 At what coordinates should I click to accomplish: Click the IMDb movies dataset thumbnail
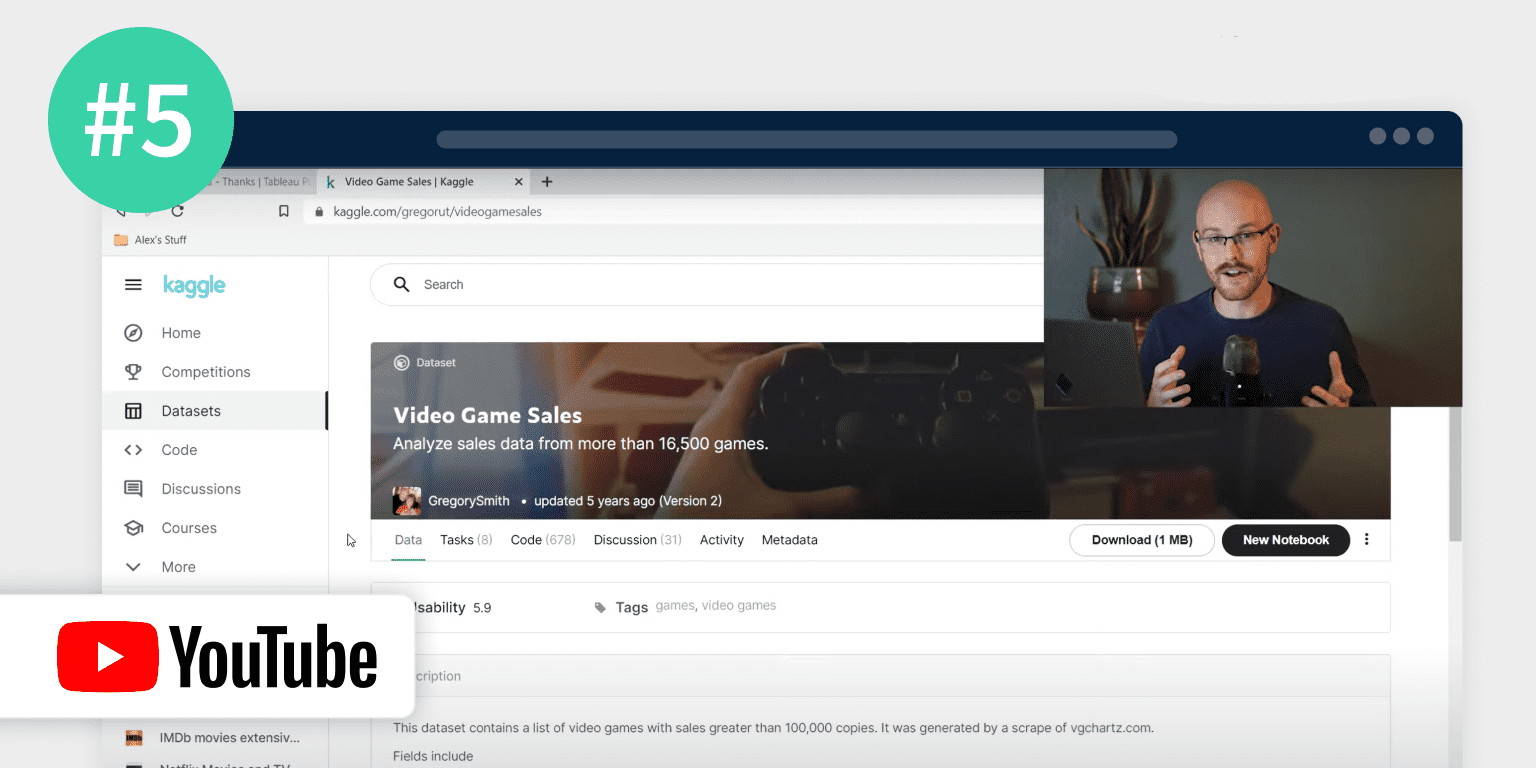(x=133, y=738)
